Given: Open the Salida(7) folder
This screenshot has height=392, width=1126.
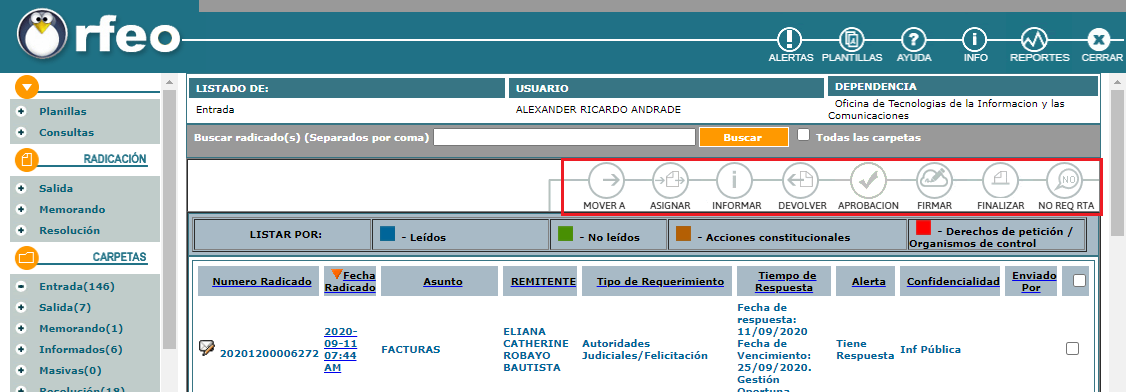Looking at the screenshot, I should pos(65,307).
